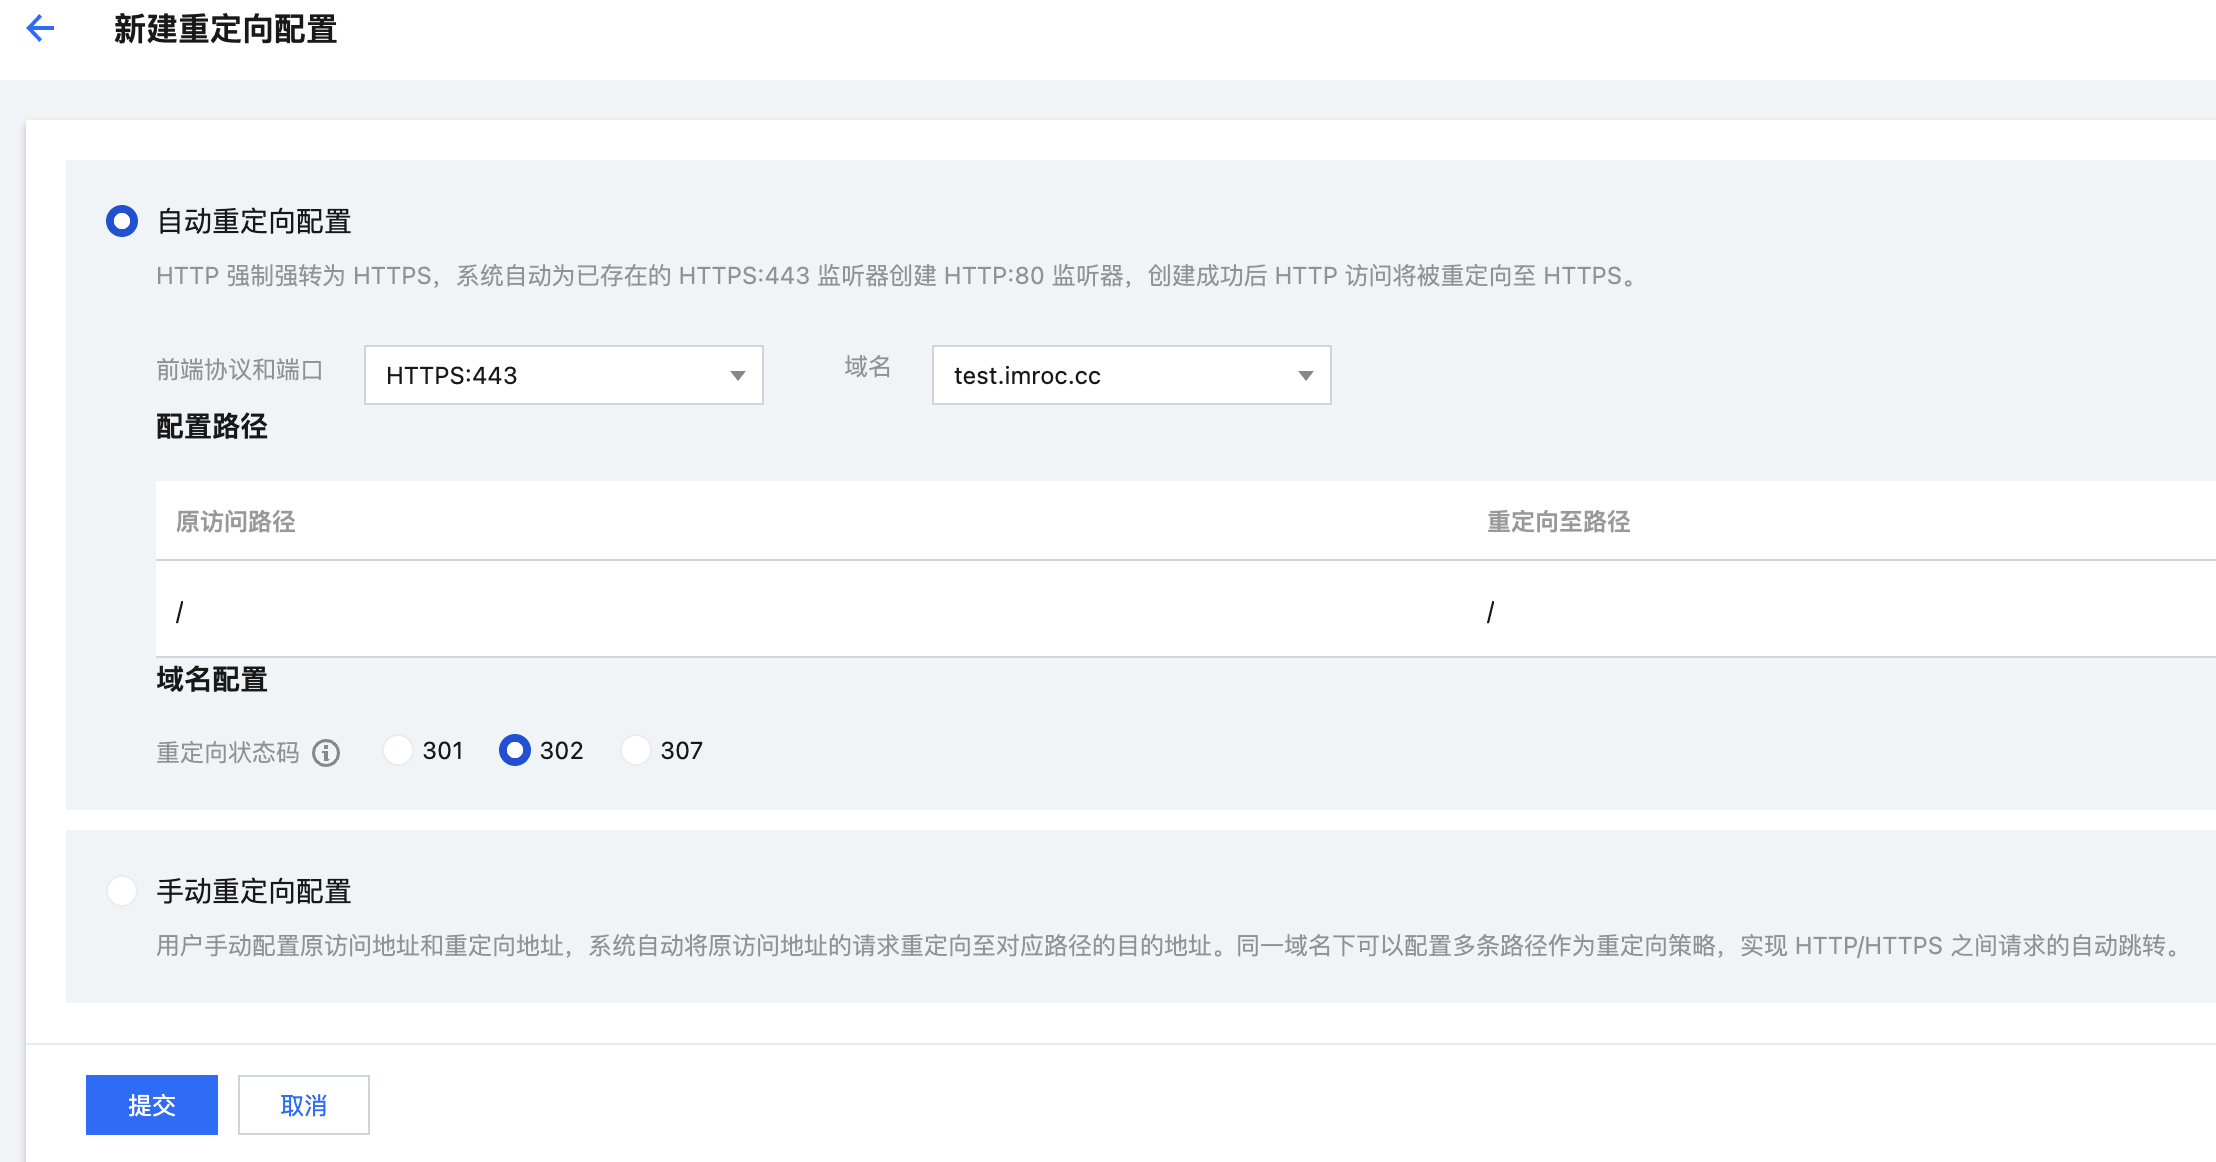Click the 新建重定向配置 page title
The height and width of the screenshot is (1162, 2216).
pos(225,29)
